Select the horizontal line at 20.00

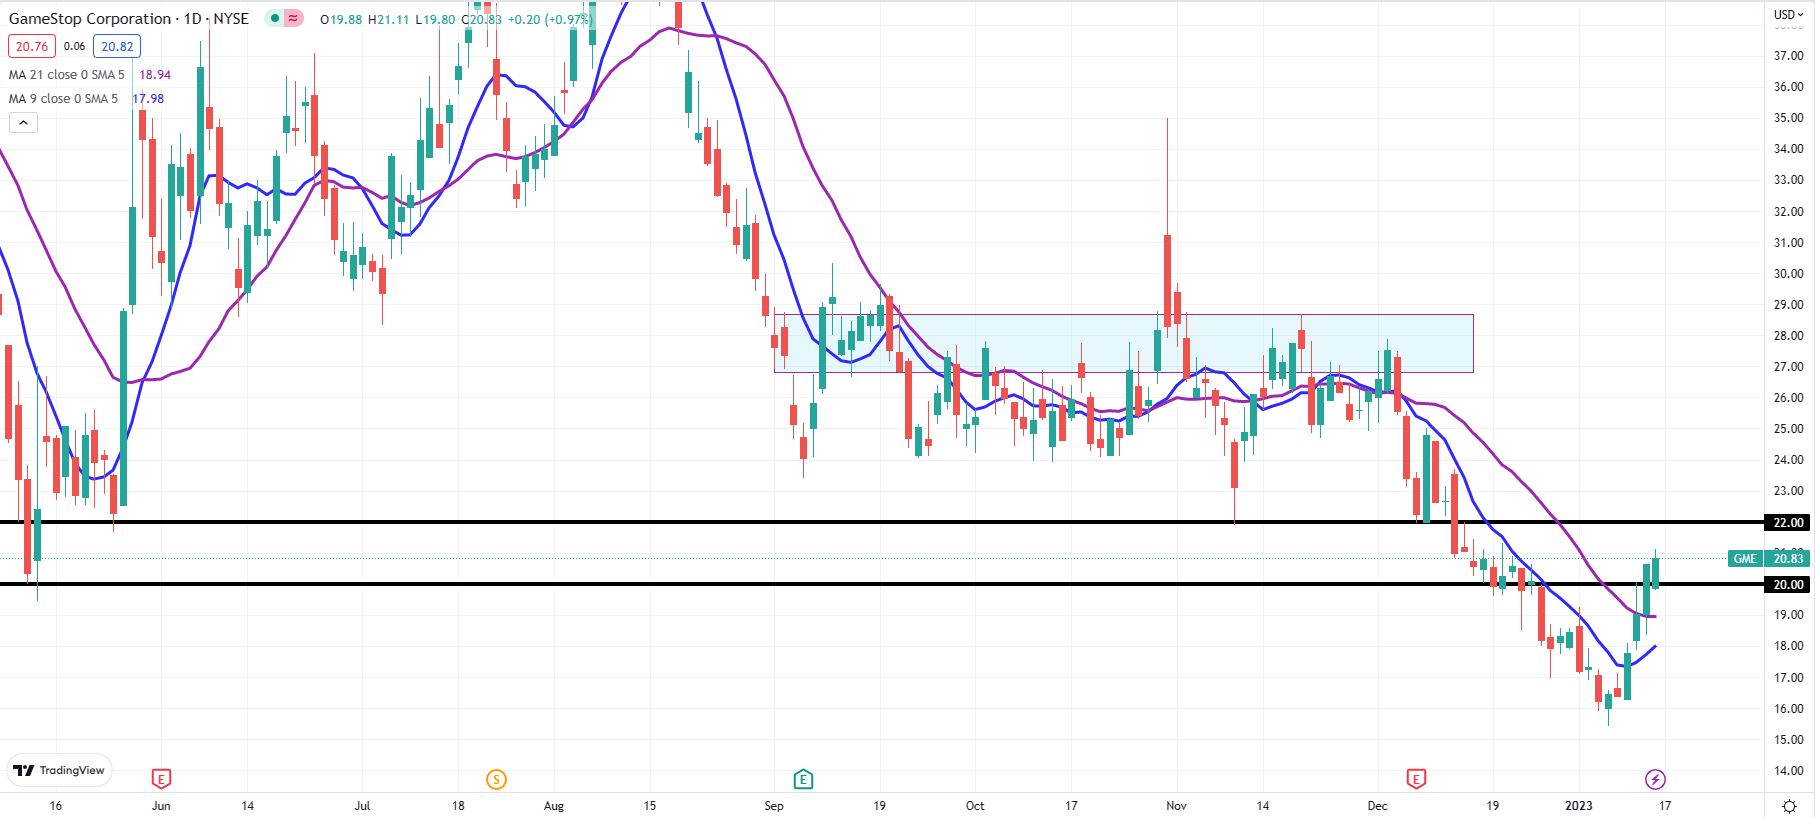coord(880,584)
